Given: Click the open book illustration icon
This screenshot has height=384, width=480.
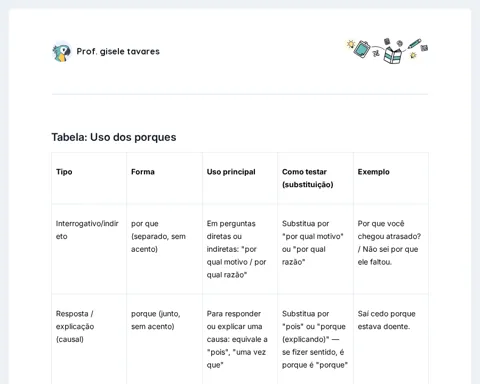Looking at the screenshot, I should 393,55.
